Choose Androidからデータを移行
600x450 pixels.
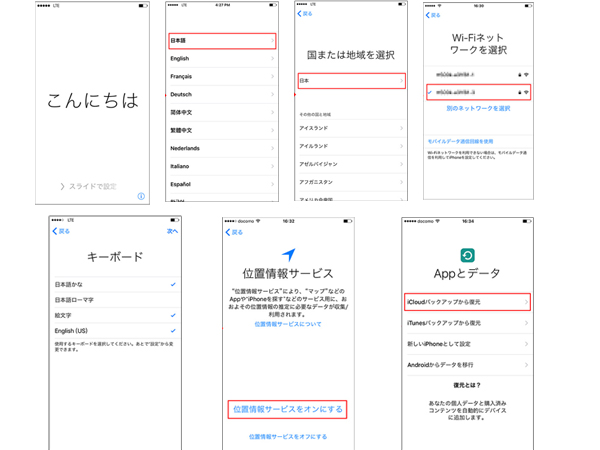pos(468,365)
